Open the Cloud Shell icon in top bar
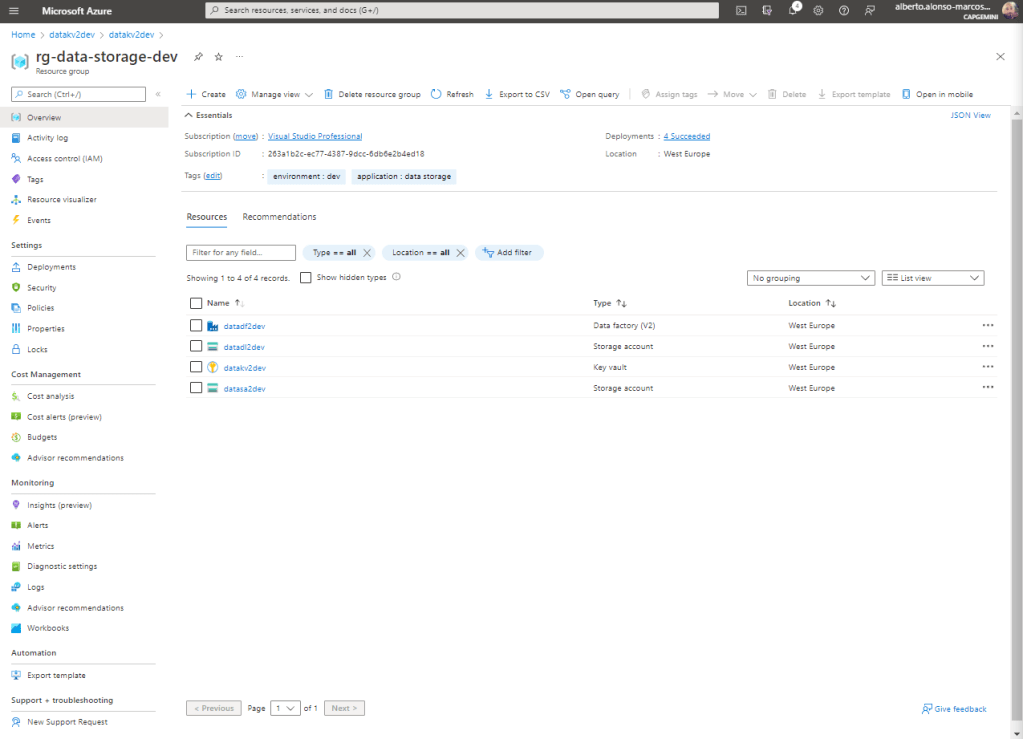This screenshot has width=1023, height=739. [741, 10]
